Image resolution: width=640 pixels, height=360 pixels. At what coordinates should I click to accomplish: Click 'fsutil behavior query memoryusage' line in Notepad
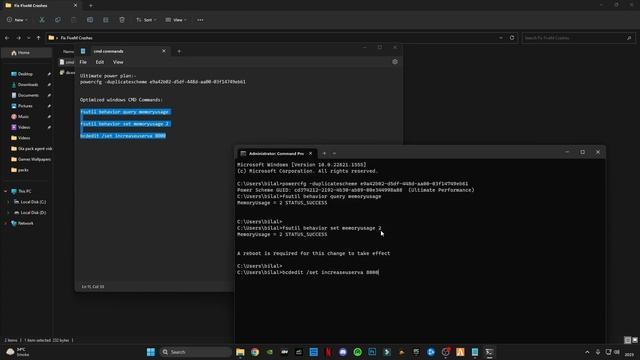pyautogui.click(x=124, y=112)
